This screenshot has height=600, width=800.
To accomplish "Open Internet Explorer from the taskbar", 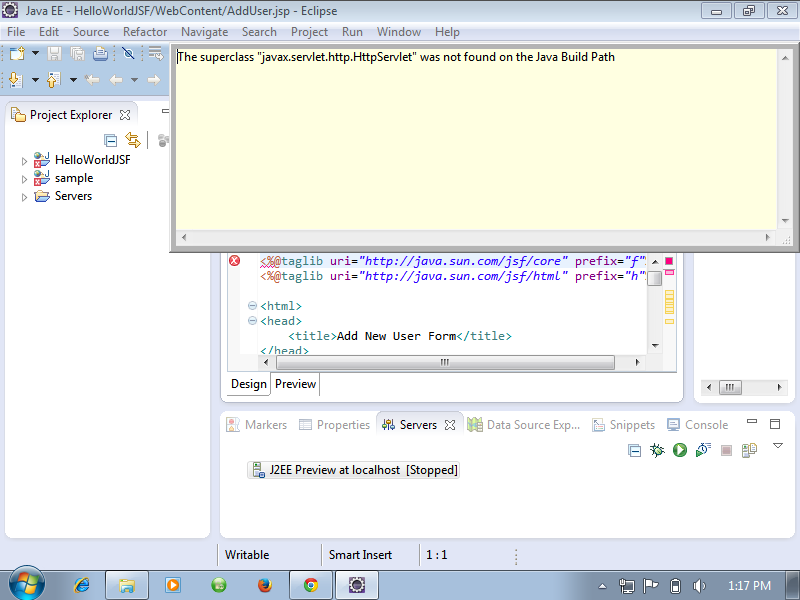I will tap(81, 585).
